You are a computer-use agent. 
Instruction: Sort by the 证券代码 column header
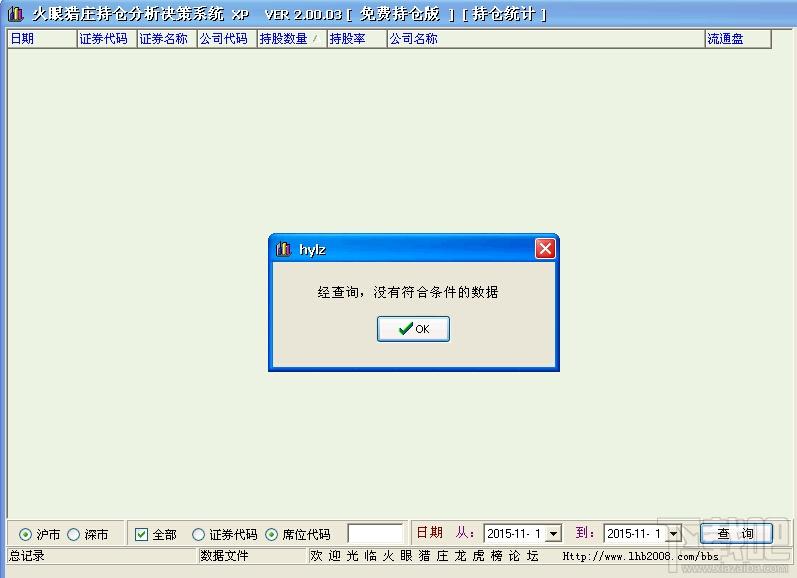tap(107, 39)
